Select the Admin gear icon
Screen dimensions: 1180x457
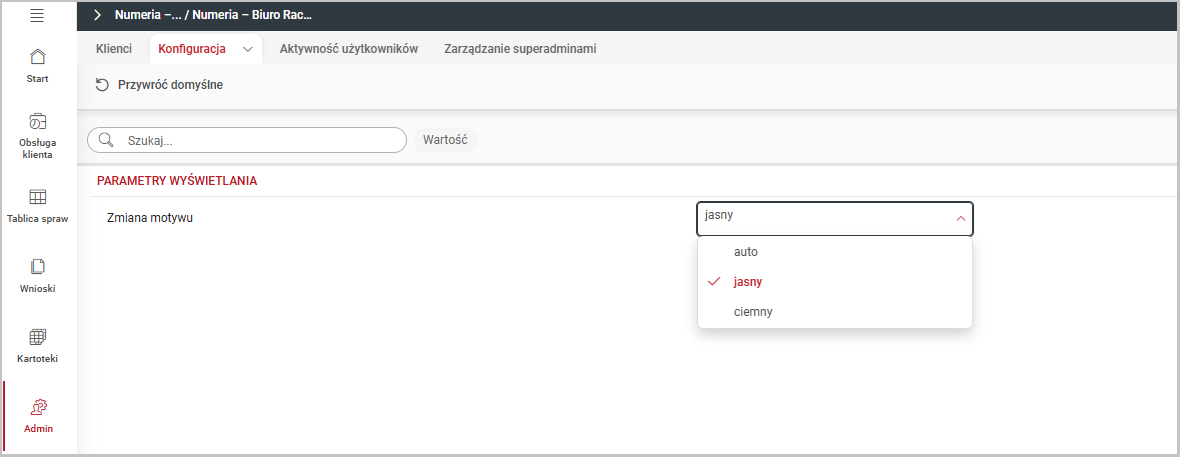pyautogui.click(x=38, y=407)
